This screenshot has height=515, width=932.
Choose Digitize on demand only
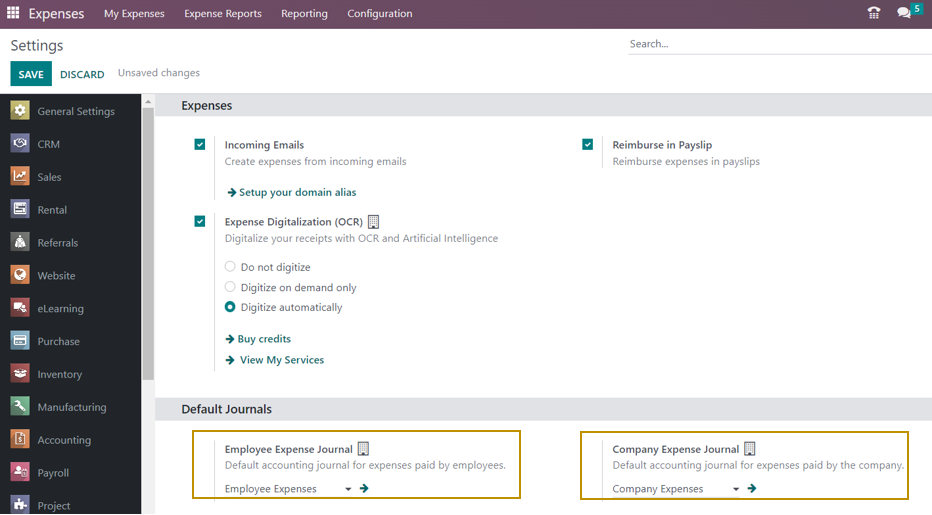231,287
